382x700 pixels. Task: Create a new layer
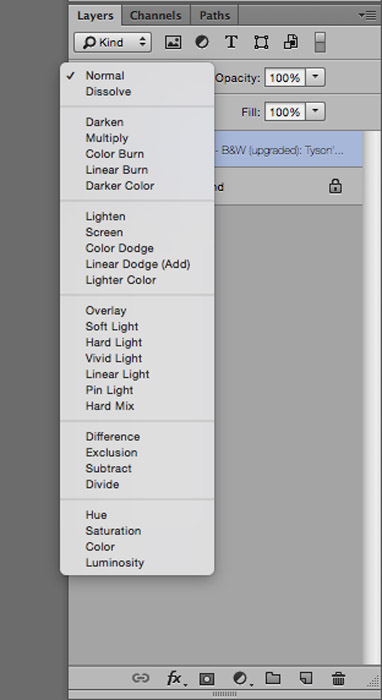[x=305, y=679]
